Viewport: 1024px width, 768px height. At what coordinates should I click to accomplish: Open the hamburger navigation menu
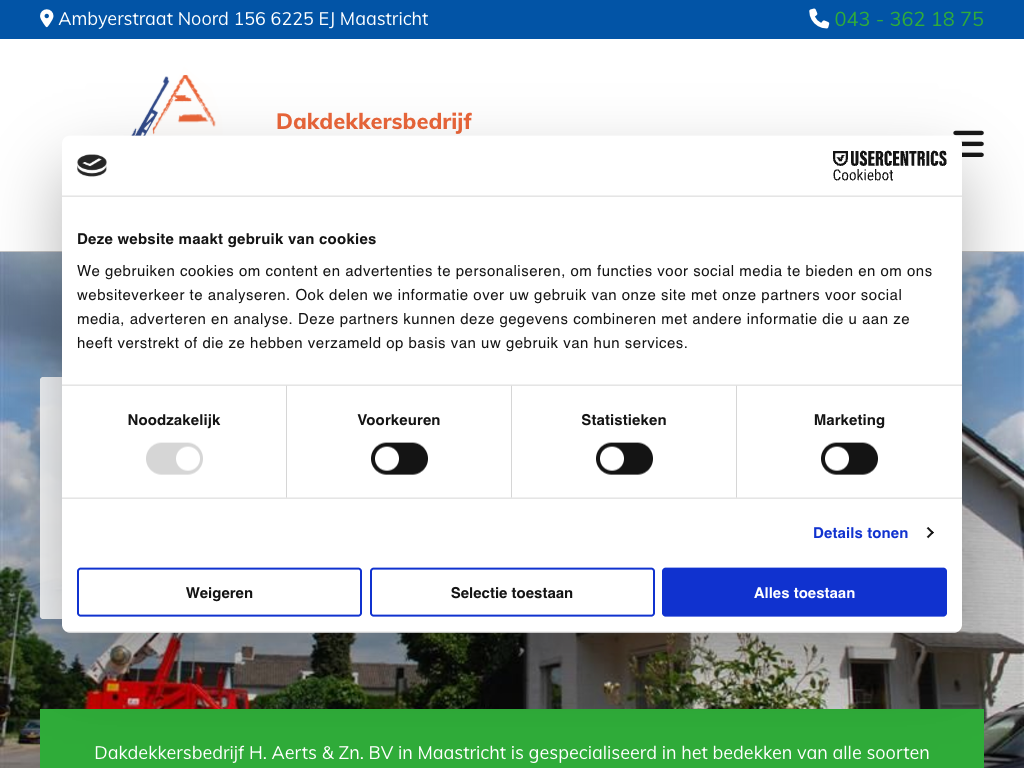(x=968, y=143)
